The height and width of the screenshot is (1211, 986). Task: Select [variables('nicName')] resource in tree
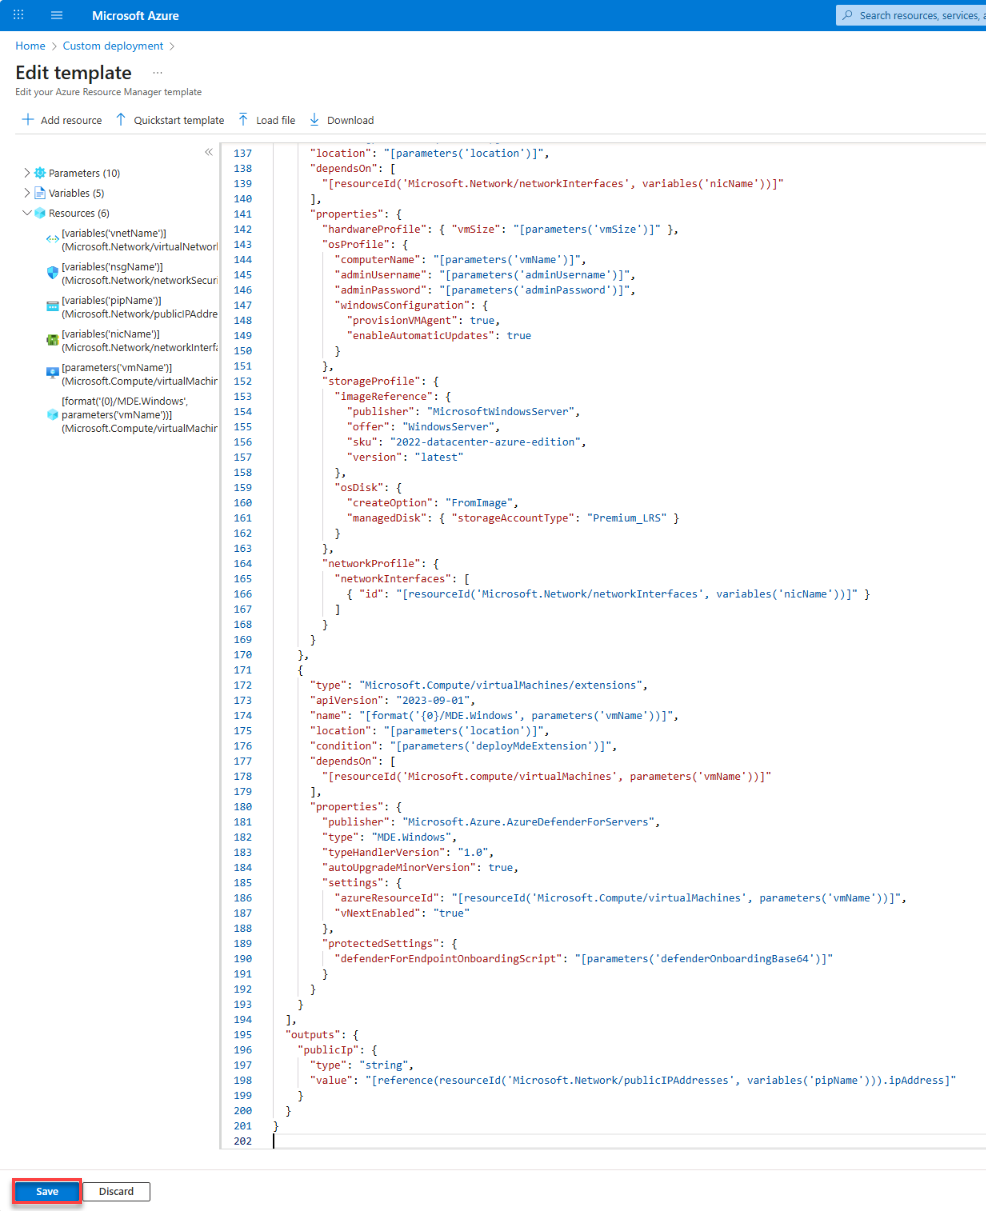139,340
